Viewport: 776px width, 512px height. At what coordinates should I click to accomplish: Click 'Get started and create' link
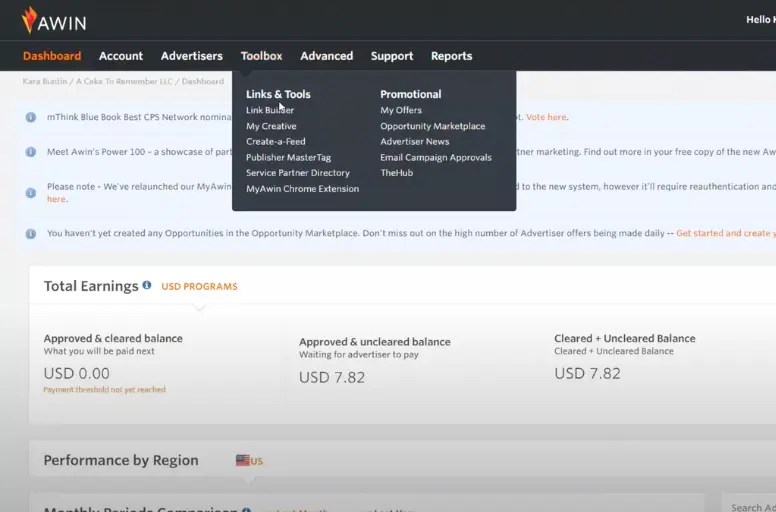pyautogui.click(x=726, y=233)
